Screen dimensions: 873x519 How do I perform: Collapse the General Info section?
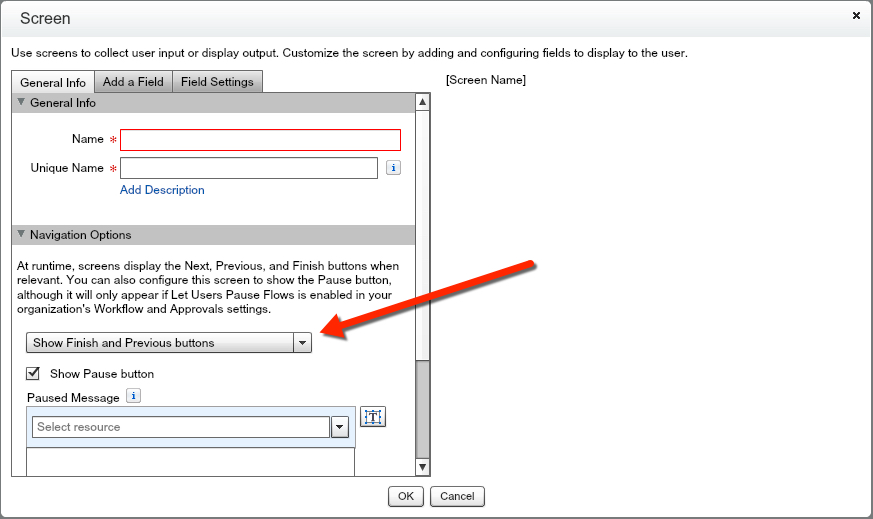point(22,103)
